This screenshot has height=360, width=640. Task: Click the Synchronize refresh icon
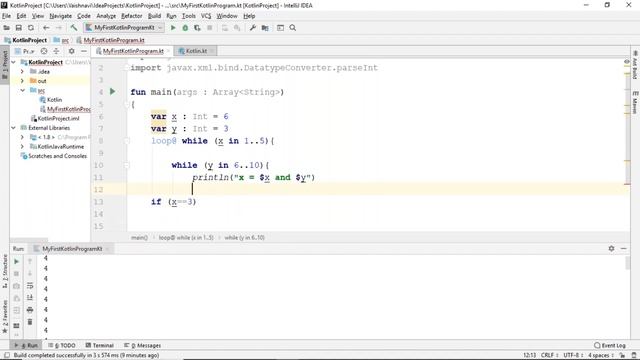point(31,28)
